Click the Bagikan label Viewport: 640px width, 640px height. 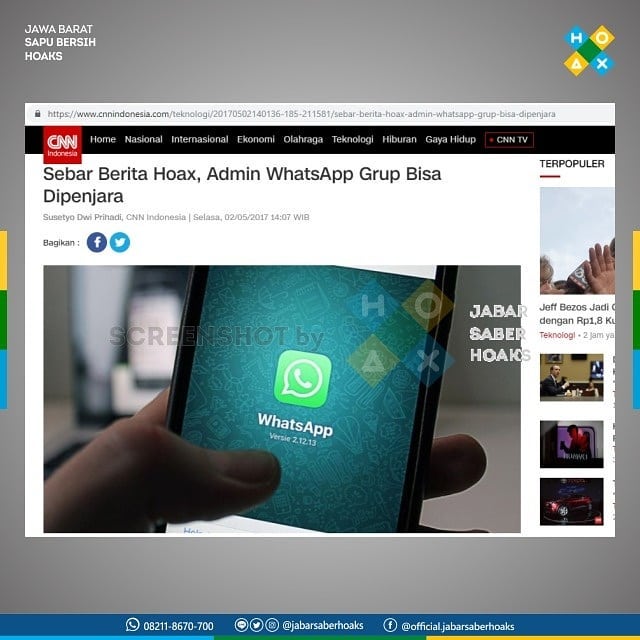point(61,243)
